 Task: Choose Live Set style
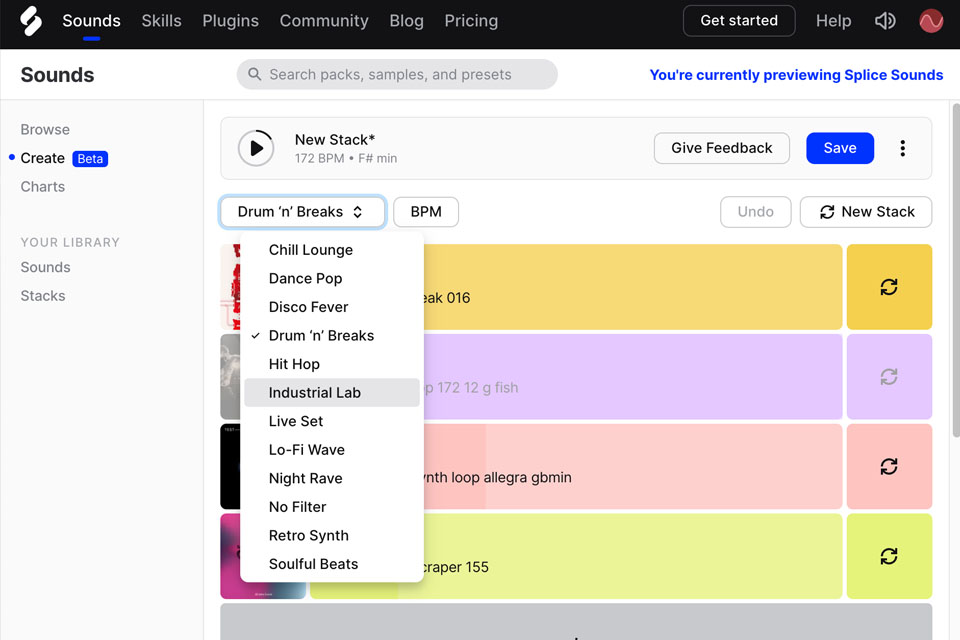point(332,421)
